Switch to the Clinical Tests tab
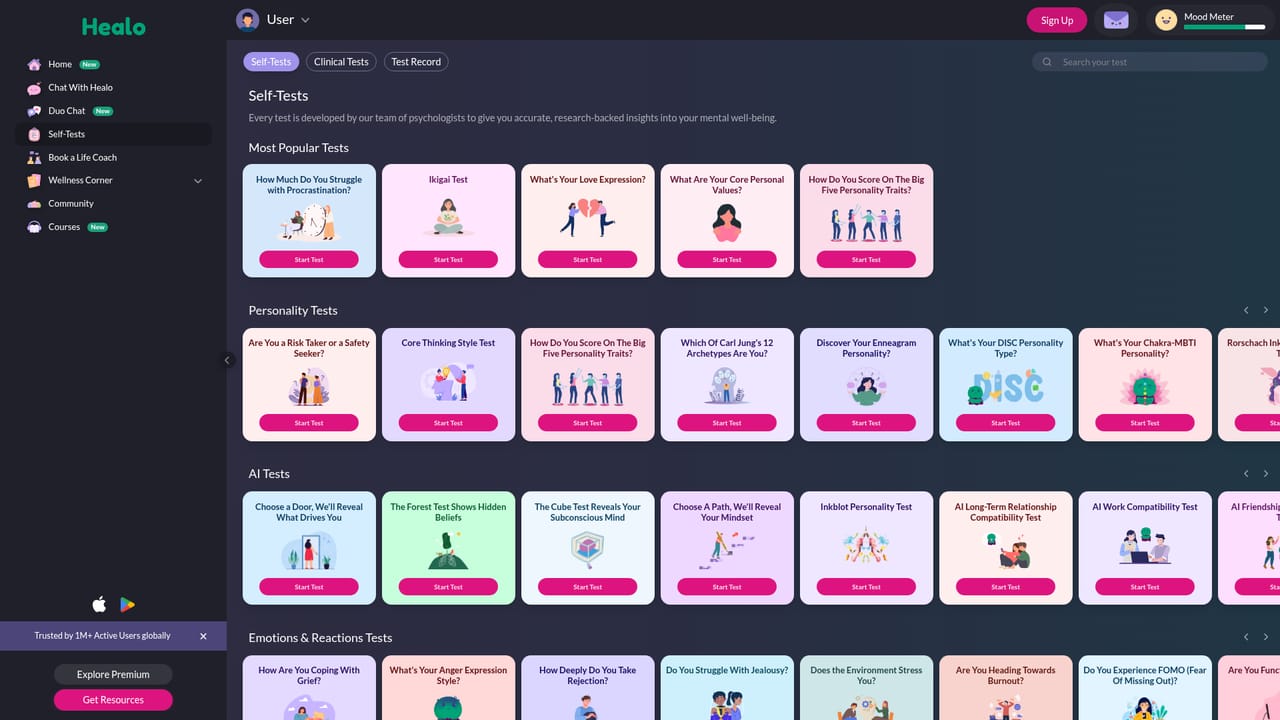The height and width of the screenshot is (720, 1280). (341, 62)
